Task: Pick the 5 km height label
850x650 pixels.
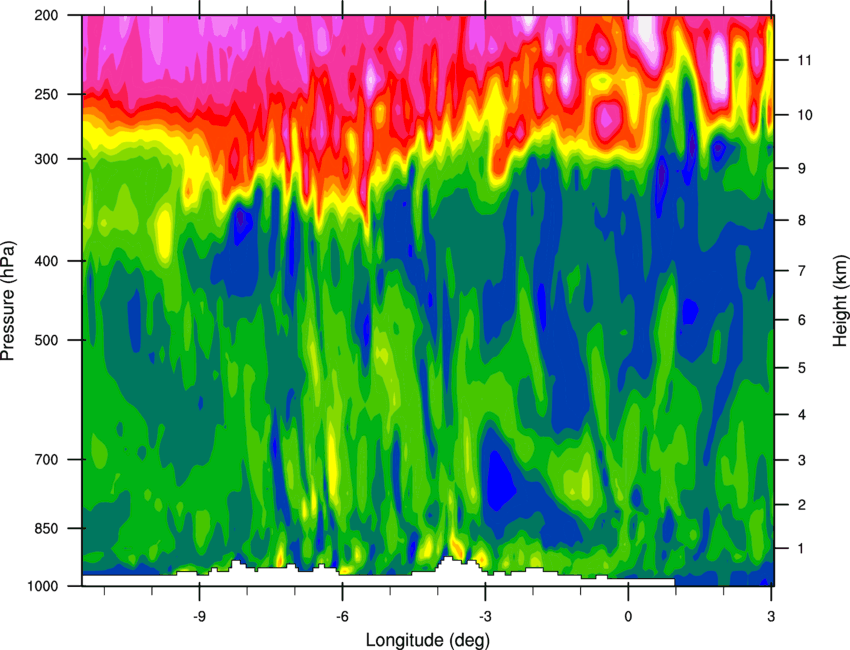Action: [801, 368]
